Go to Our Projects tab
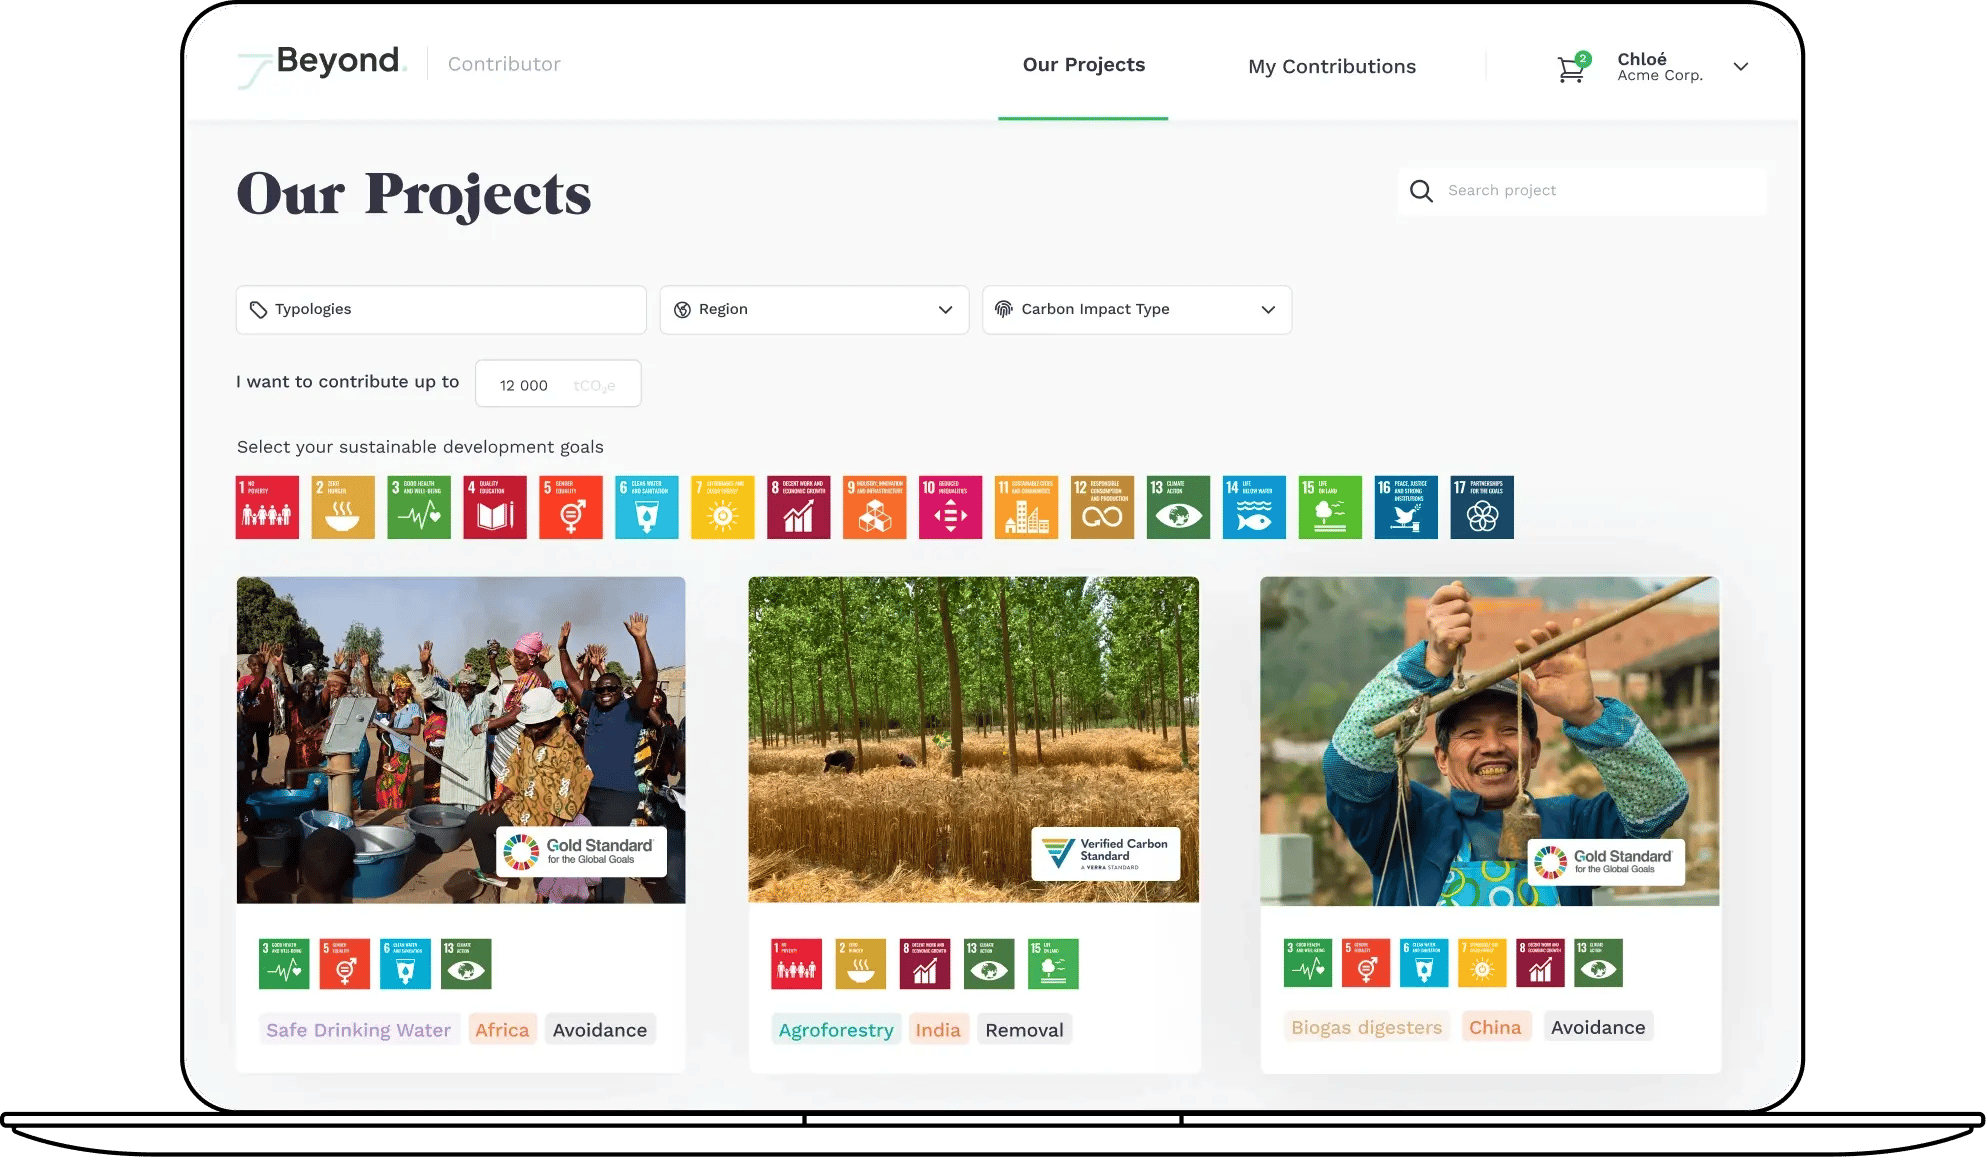Image resolution: width=1986 pixels, height=1167 pixels. pyautogui.click(x=1083, y=65)
